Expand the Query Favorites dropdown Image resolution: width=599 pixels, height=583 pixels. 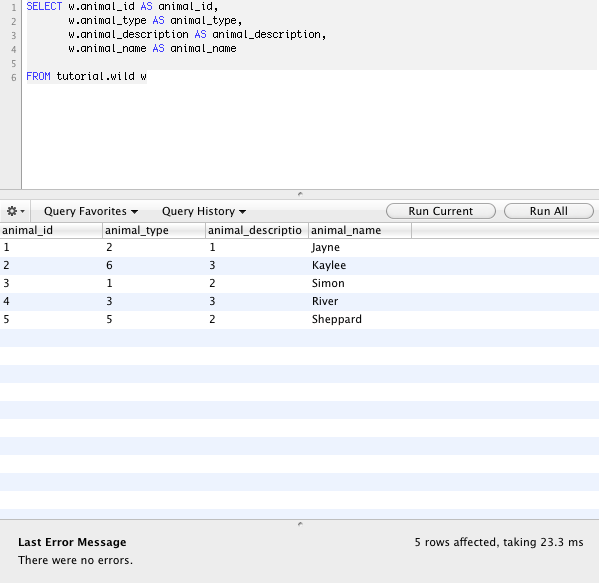(91, 211)
